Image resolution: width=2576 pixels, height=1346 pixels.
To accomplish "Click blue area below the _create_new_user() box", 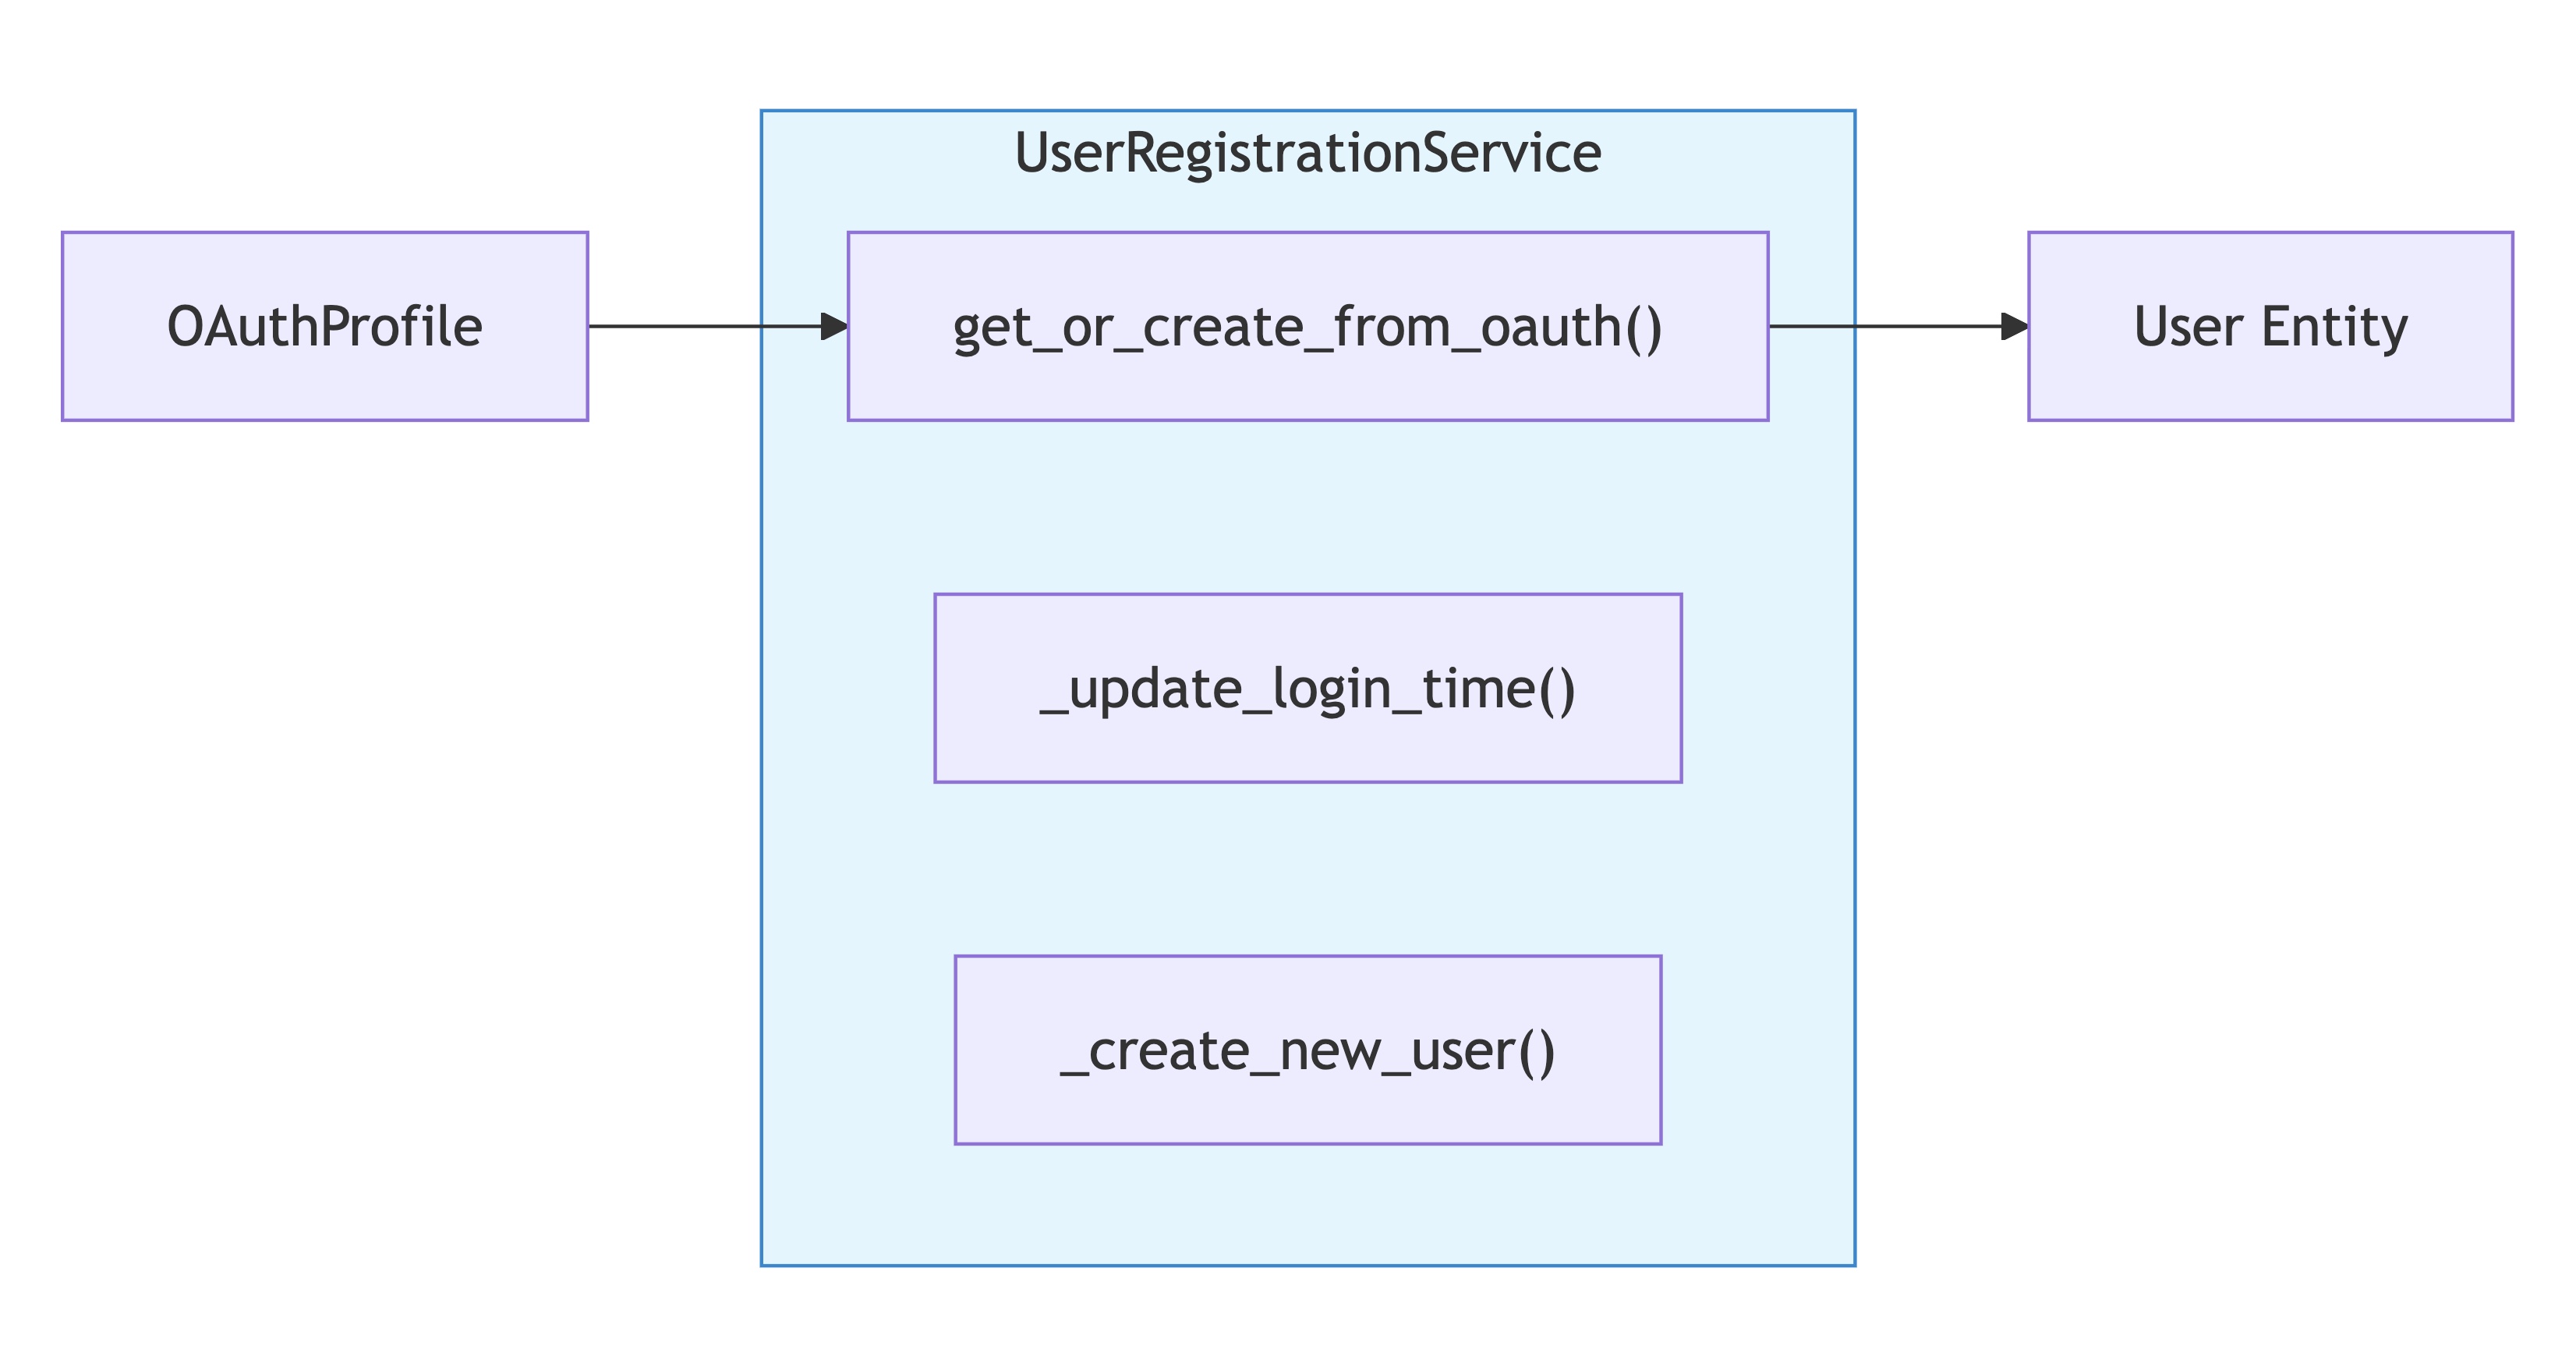I will click(1307, 1205).
